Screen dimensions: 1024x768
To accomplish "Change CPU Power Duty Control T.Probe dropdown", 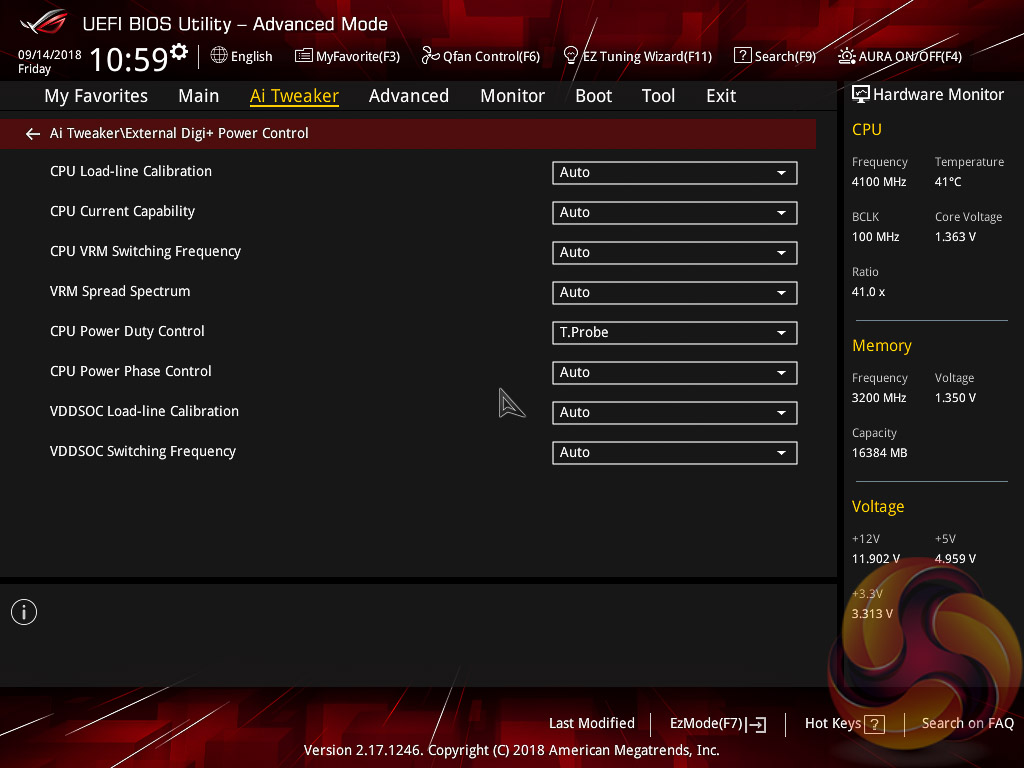I will pos(675,332).
